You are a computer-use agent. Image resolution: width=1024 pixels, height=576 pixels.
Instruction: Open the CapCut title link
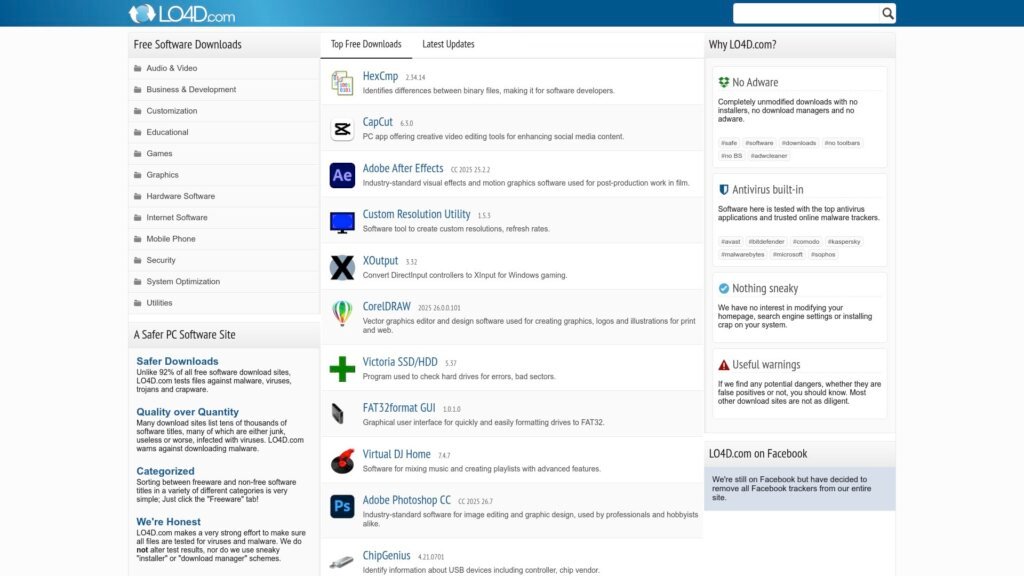(377, 122)
